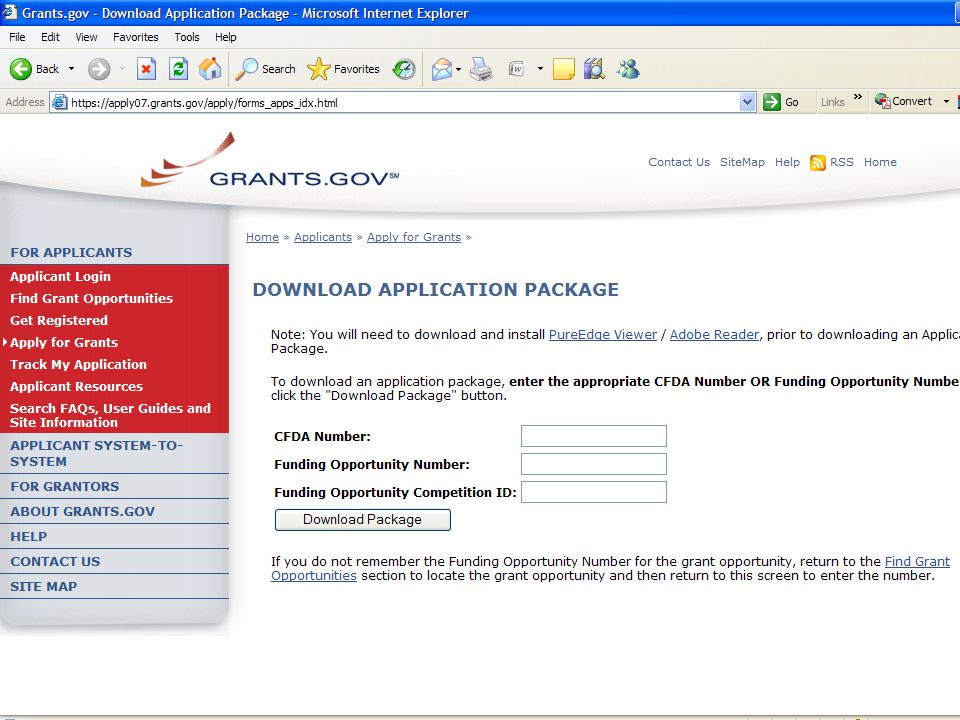
Task: Open the Adobe Reader link
Action: coord(714,335)
